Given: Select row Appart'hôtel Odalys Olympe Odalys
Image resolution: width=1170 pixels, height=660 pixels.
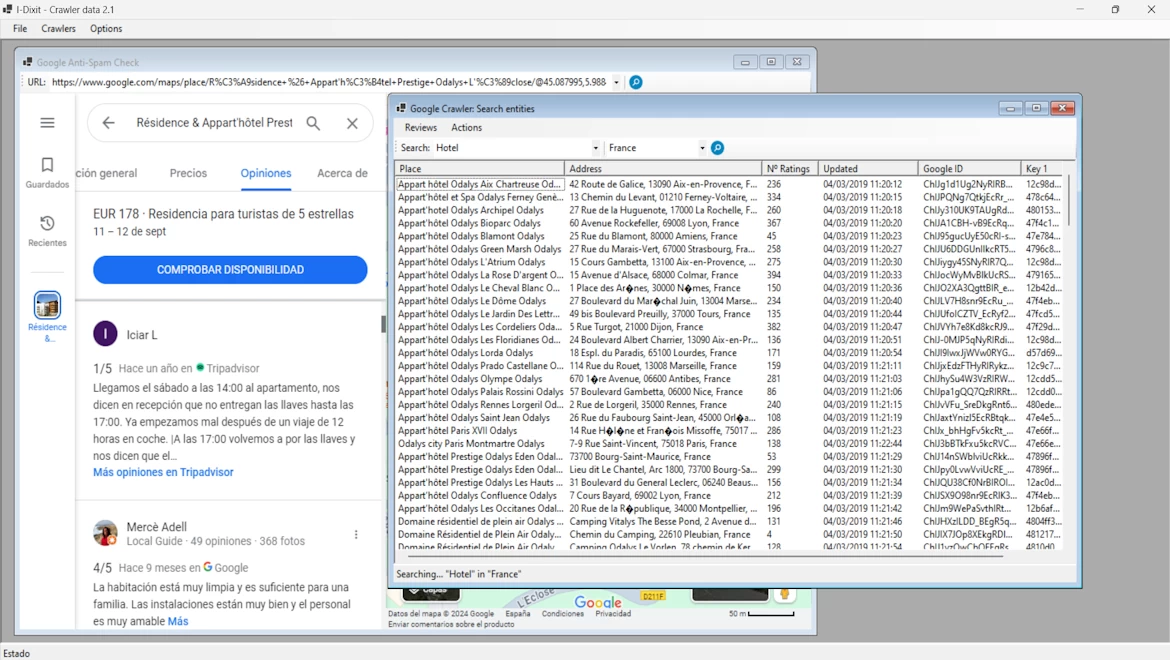Looking at the screenshot, I should [x=728, y=379].
